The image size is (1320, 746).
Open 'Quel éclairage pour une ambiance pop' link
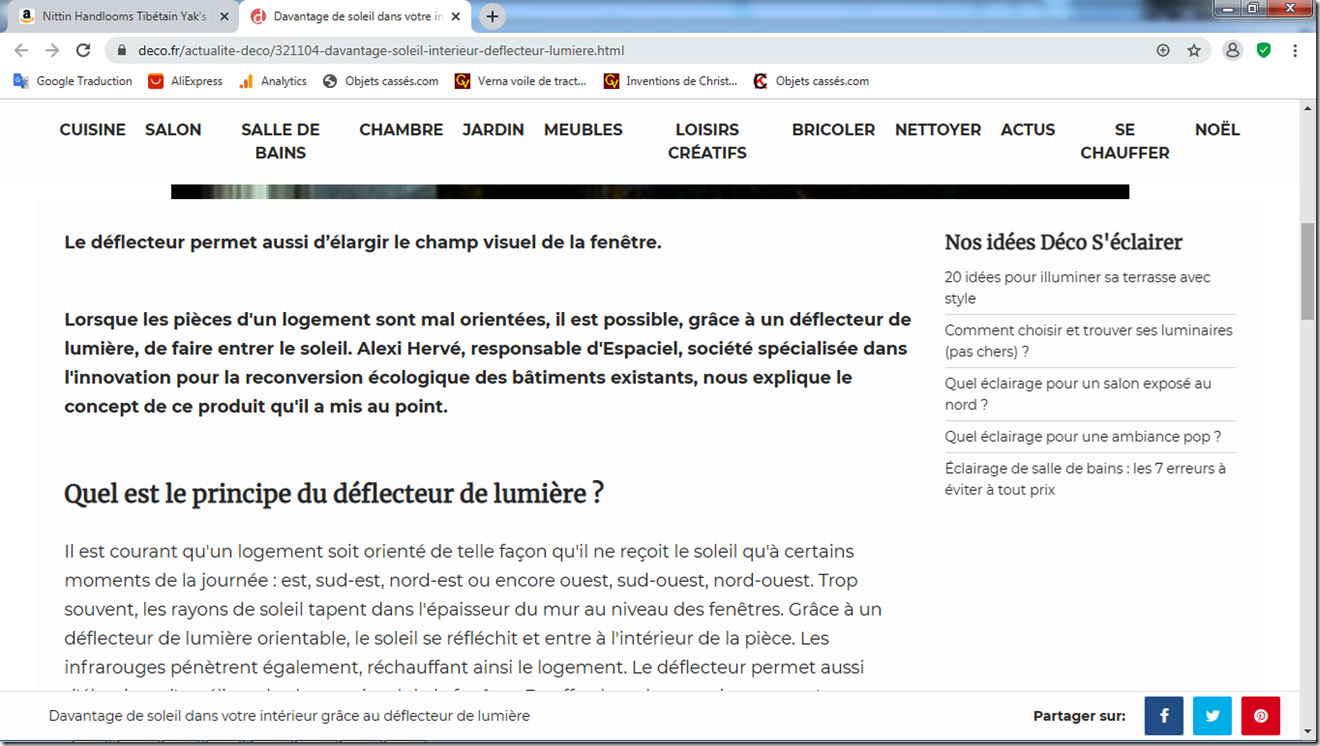[1083, 436]
